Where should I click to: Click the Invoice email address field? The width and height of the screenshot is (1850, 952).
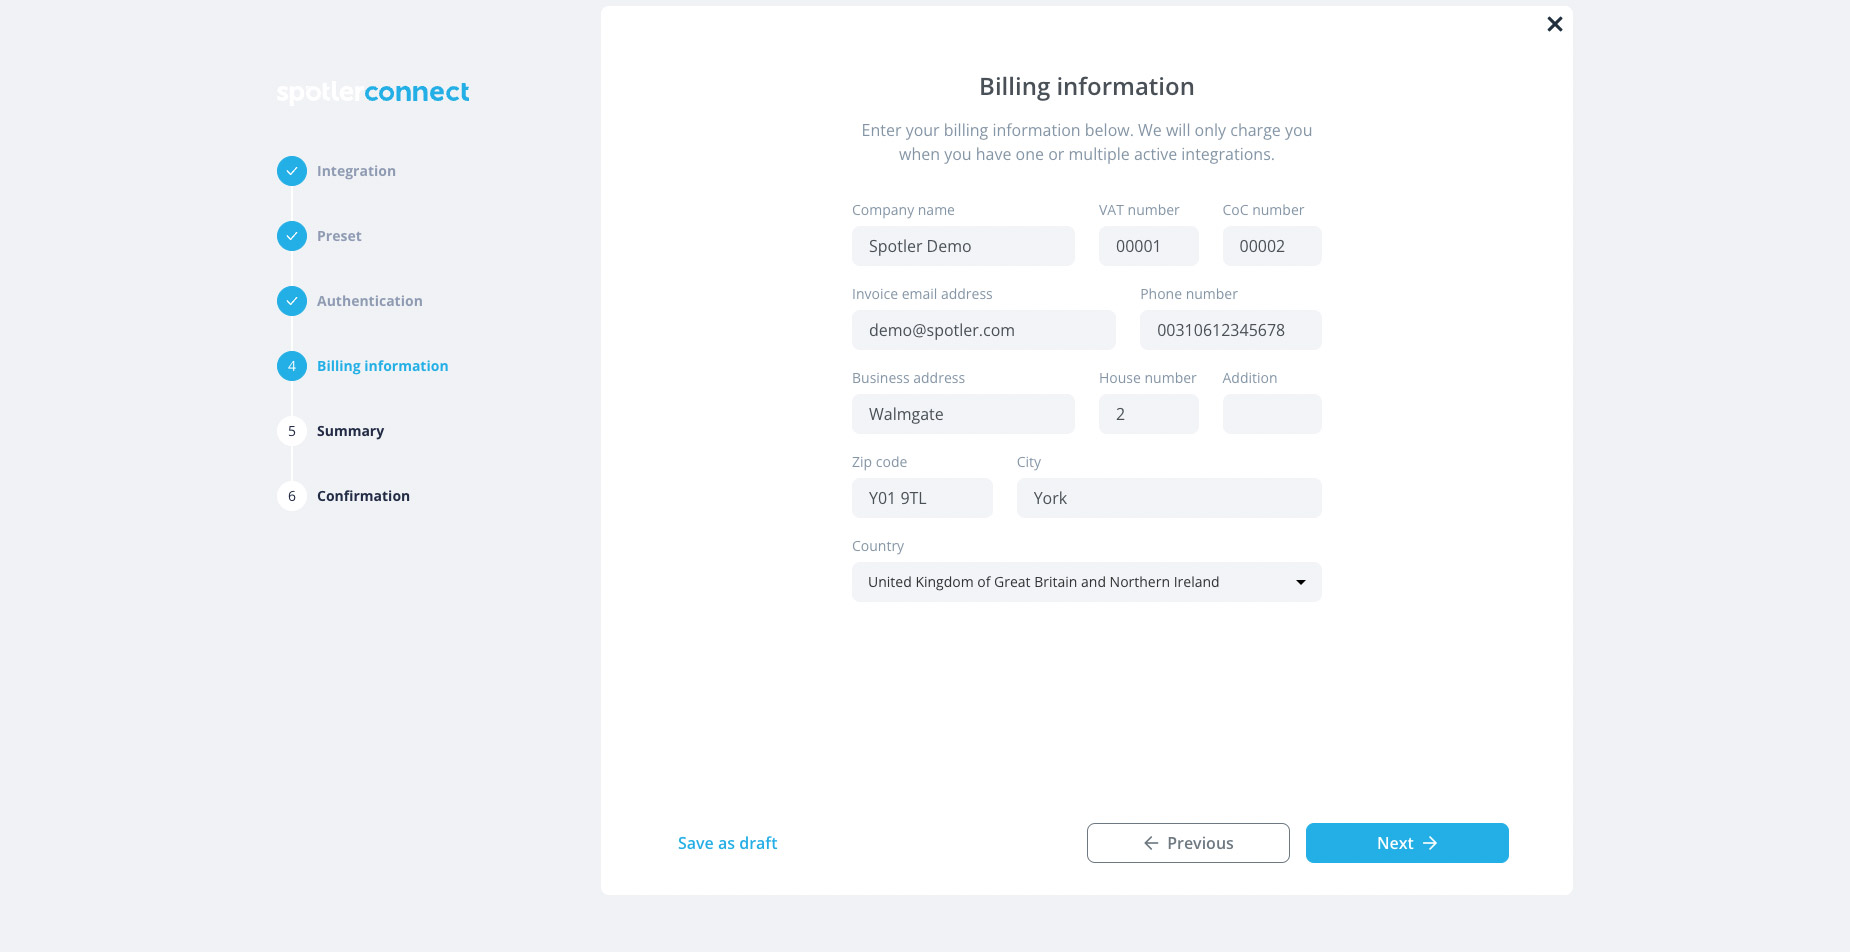tap(984, 330)
